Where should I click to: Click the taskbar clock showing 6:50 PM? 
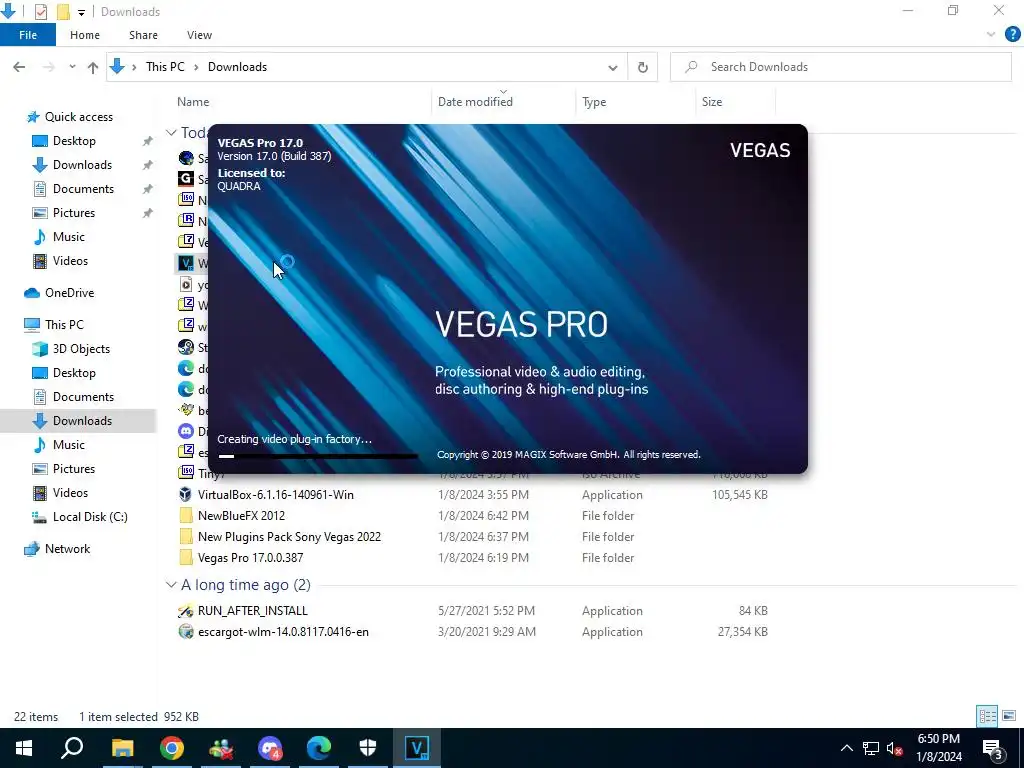click(939, 748)
